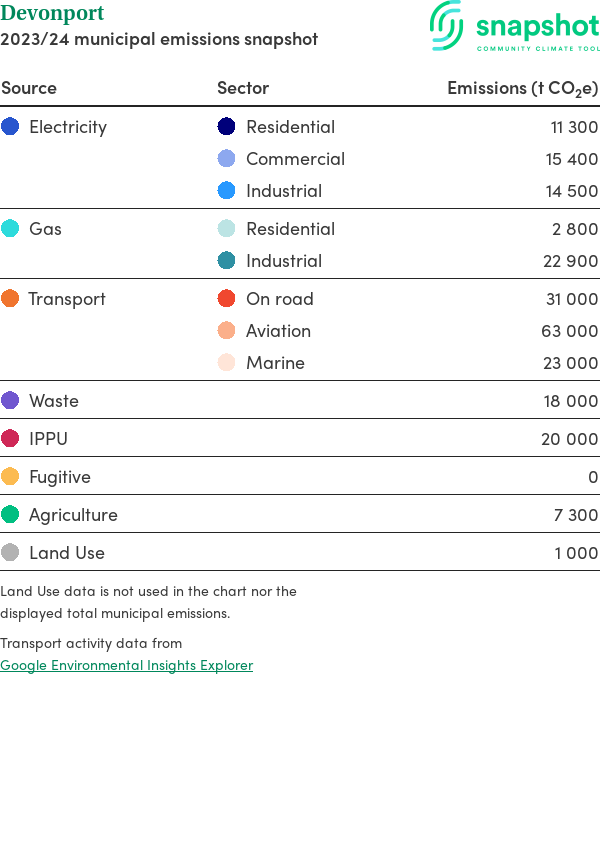
Task: Click the Snapshot logo icon
Action: [x=447, y=25]
